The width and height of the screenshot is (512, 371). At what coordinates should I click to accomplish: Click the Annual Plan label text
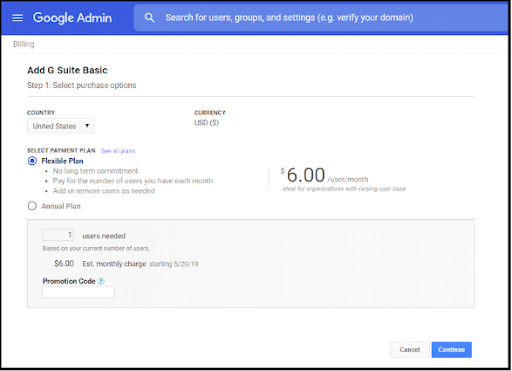(x=61, y=206)
